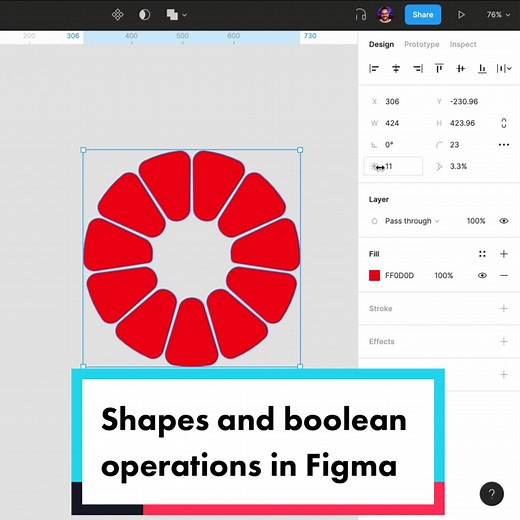Add a stroke with plus icon
The image size is (520, 520).
coord(504,308)
